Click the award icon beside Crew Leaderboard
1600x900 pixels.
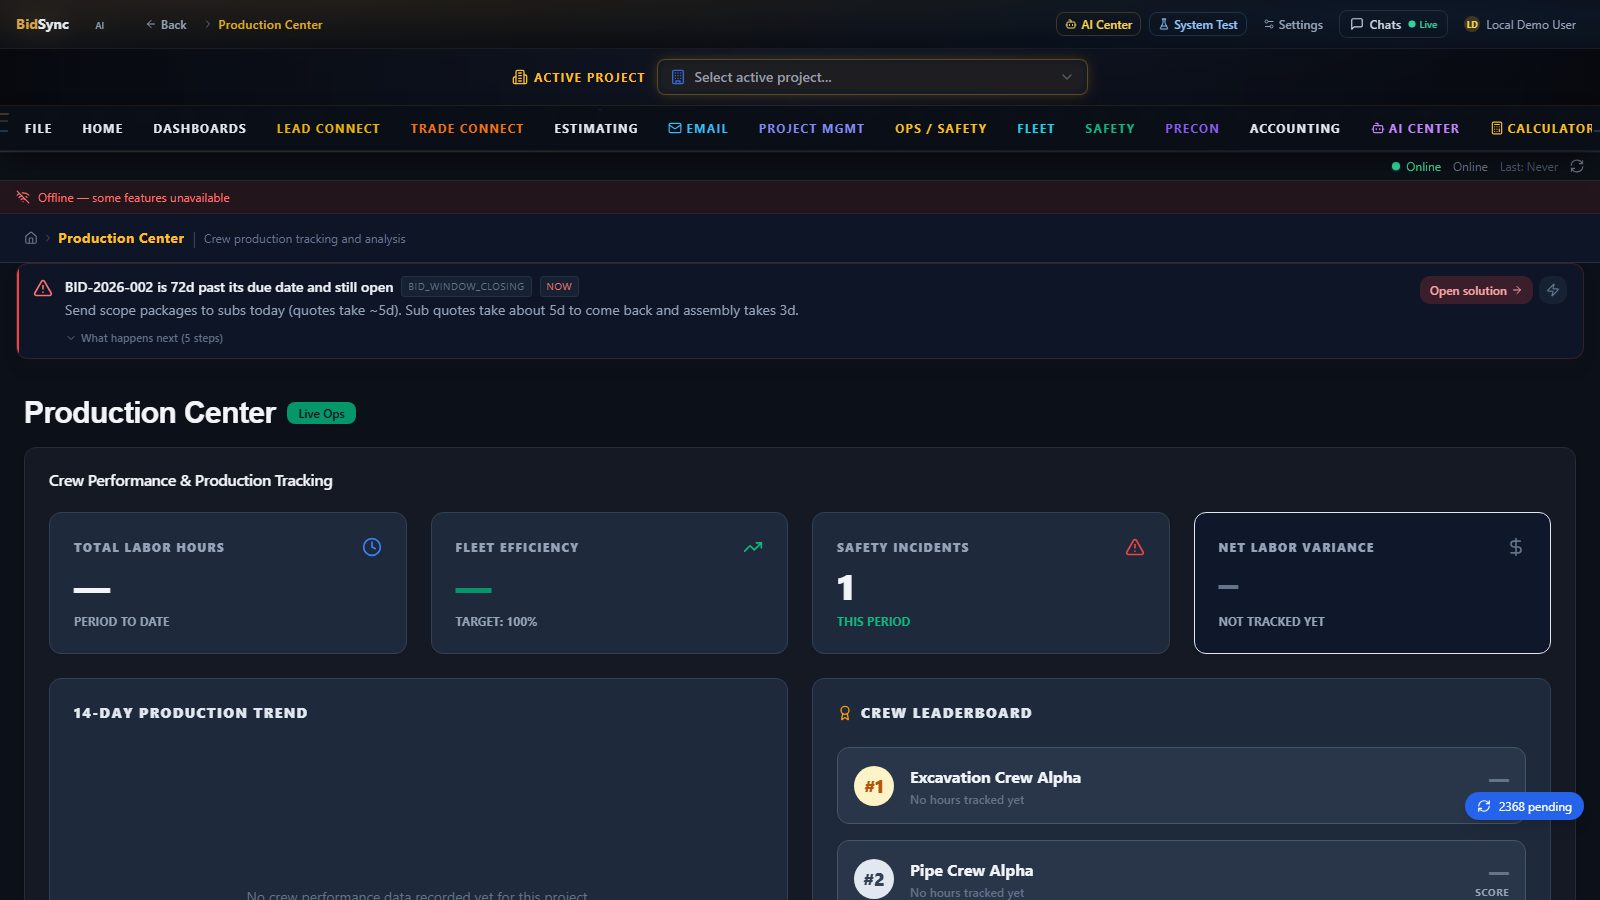pos(845,713)
